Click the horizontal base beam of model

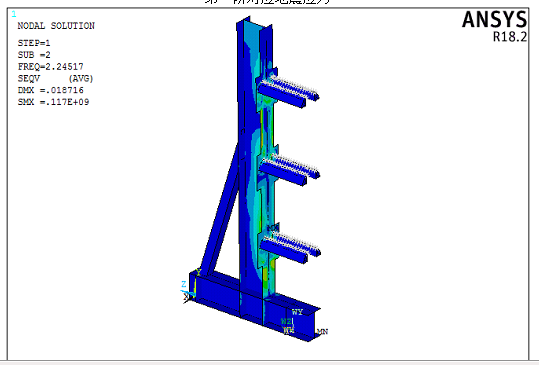(x=255, y=306)
